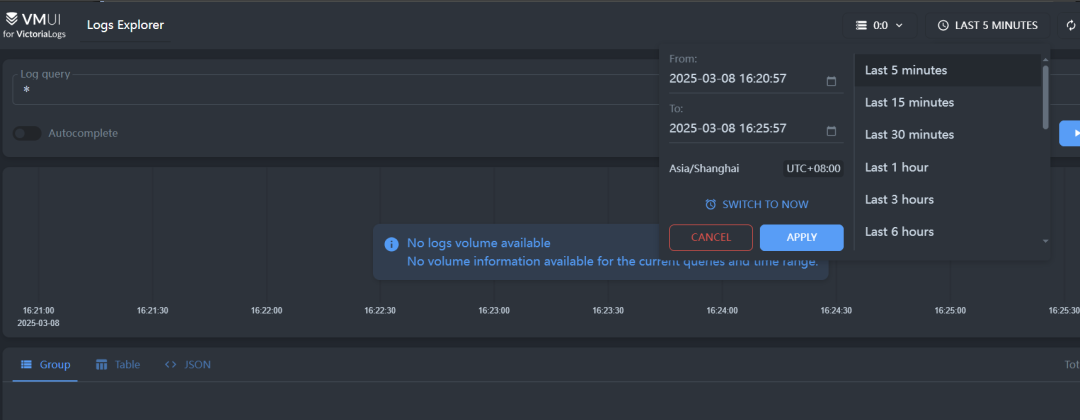The height and width of the screenshot is (420, 1080).
Task: Click the blue run query button
Action: [1071, 133]
